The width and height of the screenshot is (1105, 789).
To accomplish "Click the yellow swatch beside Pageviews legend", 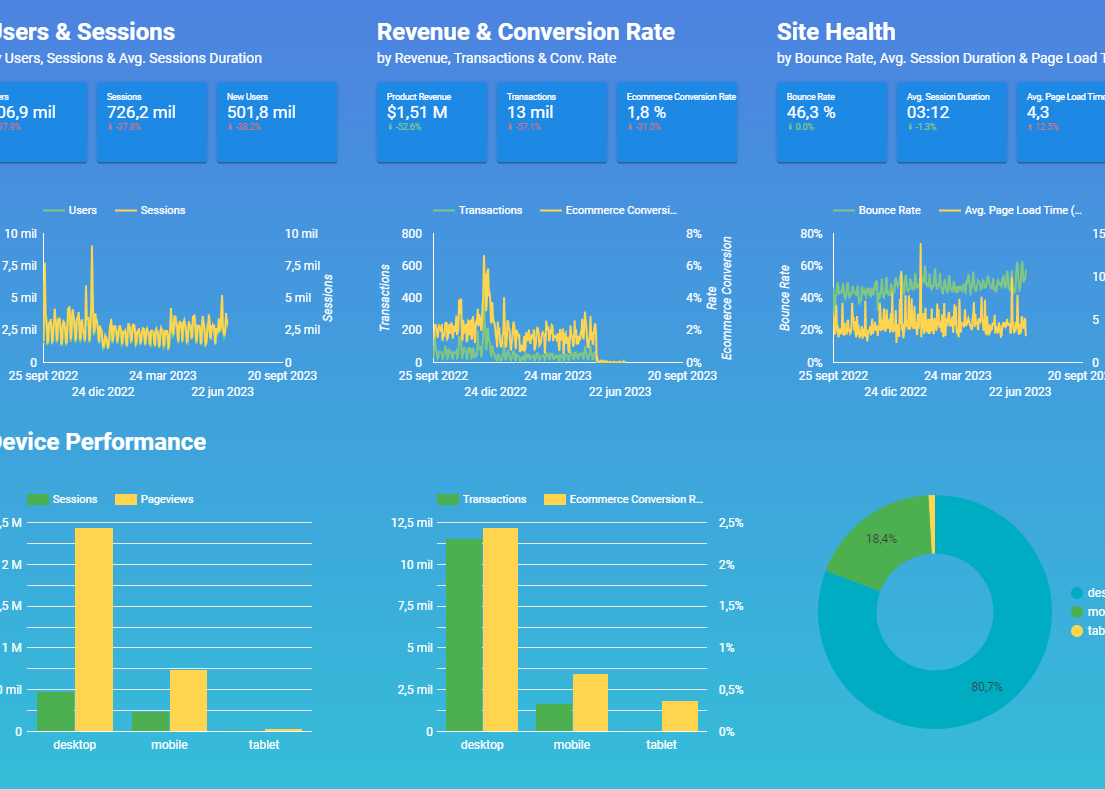I will [x=126, y=499].
